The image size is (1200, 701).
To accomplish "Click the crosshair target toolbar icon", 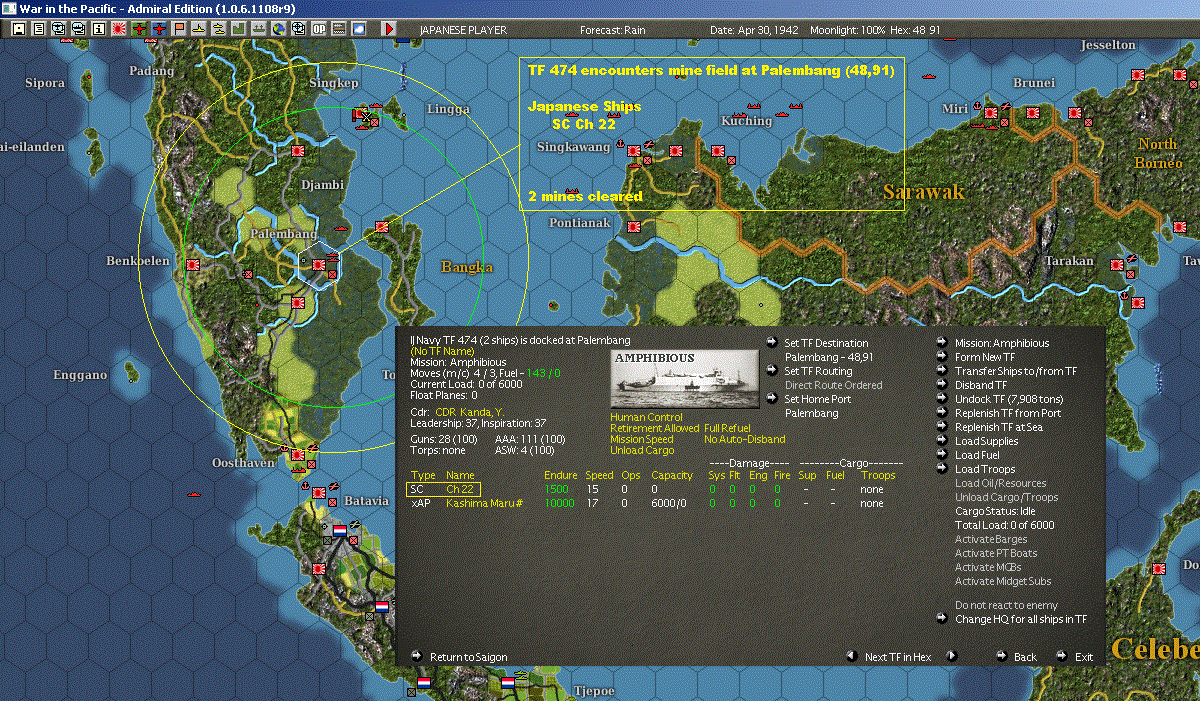I will click(297, 29).
